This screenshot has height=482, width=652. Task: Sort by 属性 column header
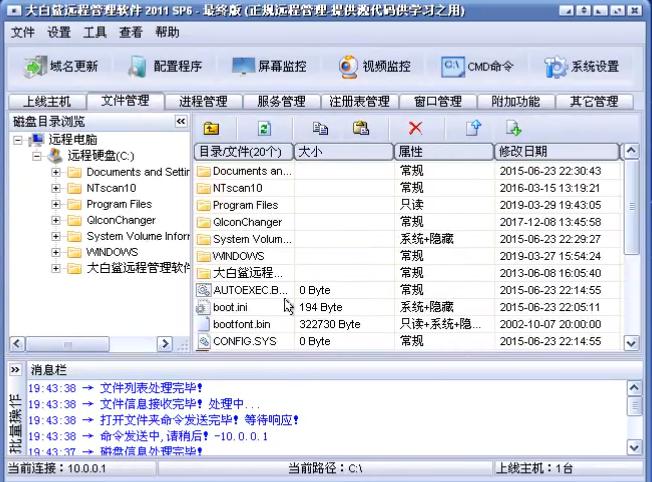click(x=444, y=152)
